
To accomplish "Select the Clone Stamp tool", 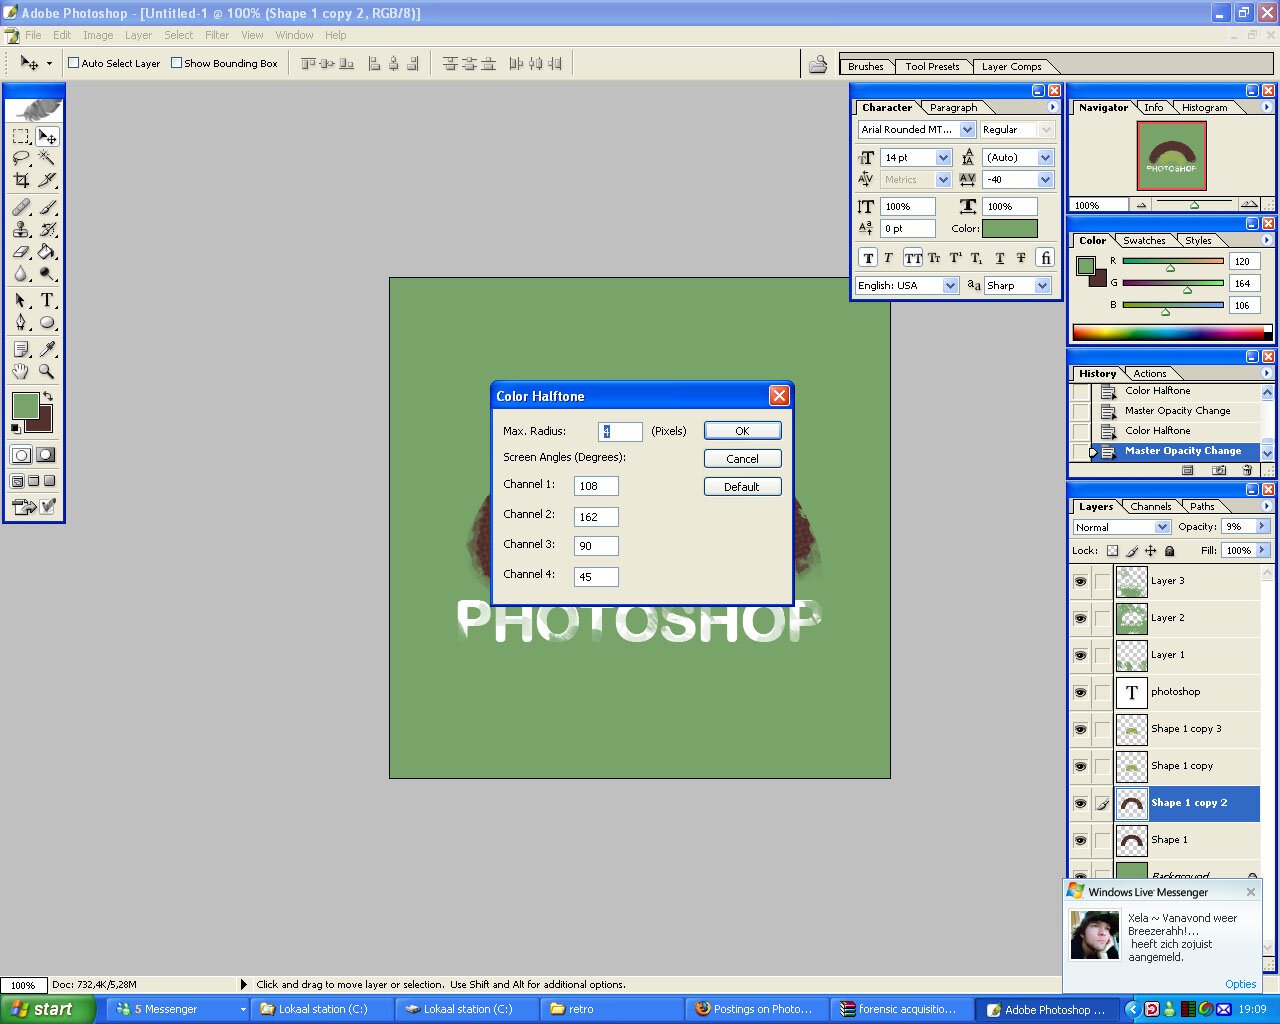I will tap(21, 229).
